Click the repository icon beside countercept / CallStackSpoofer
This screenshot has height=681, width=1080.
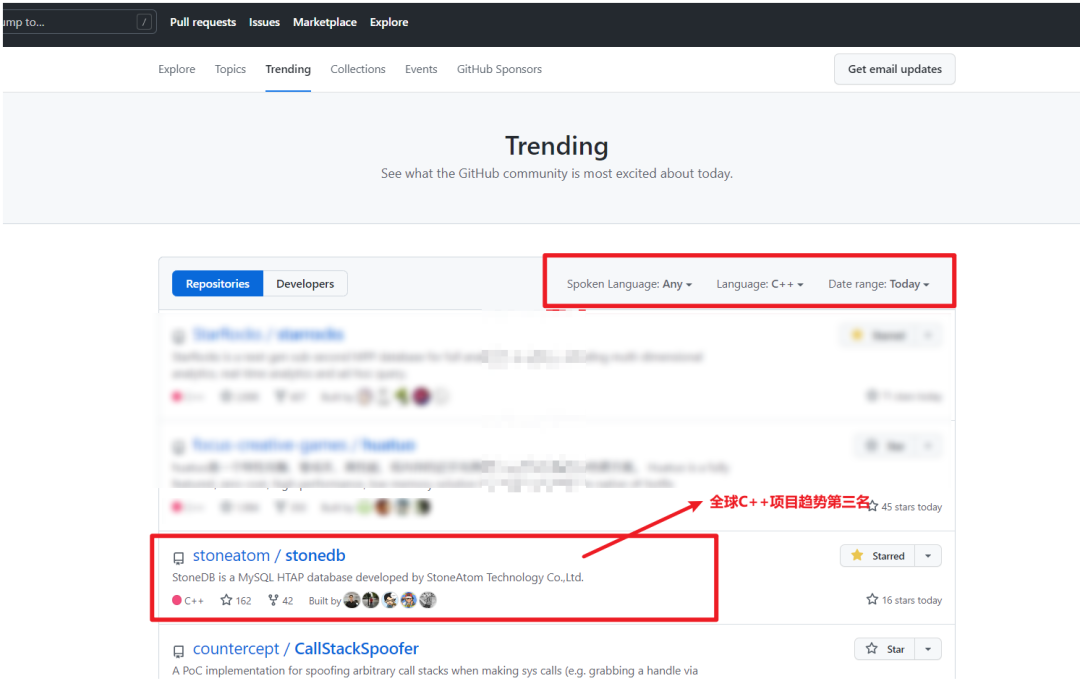178,651
